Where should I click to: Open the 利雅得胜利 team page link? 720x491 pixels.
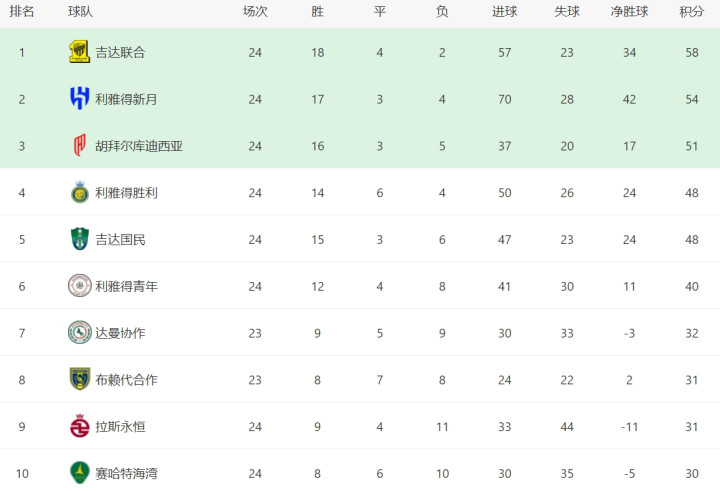(126, 192)
